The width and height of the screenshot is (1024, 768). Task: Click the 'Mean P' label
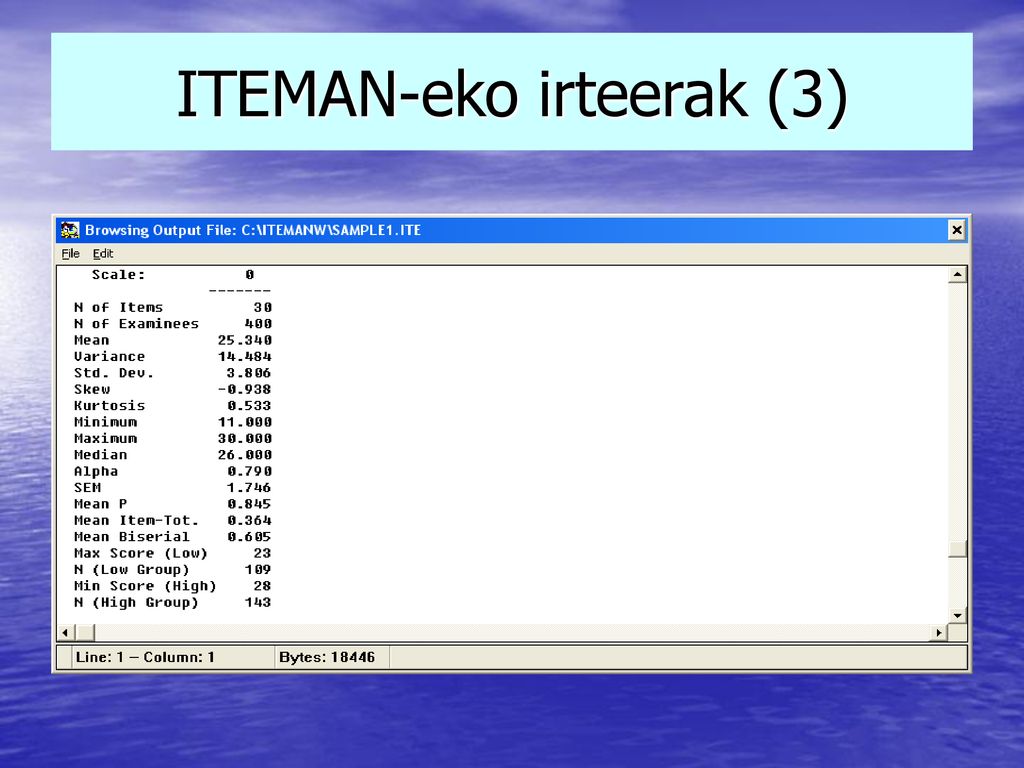pyautogui.click(x=101, y=504)
